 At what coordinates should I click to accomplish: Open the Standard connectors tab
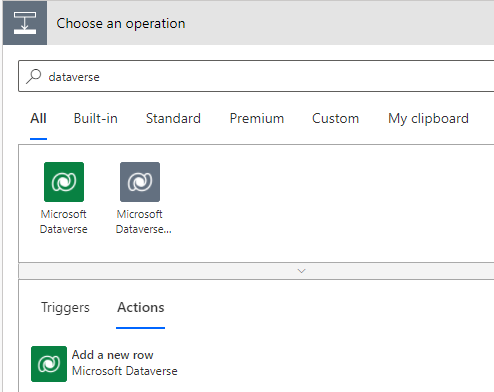(173, 119)
